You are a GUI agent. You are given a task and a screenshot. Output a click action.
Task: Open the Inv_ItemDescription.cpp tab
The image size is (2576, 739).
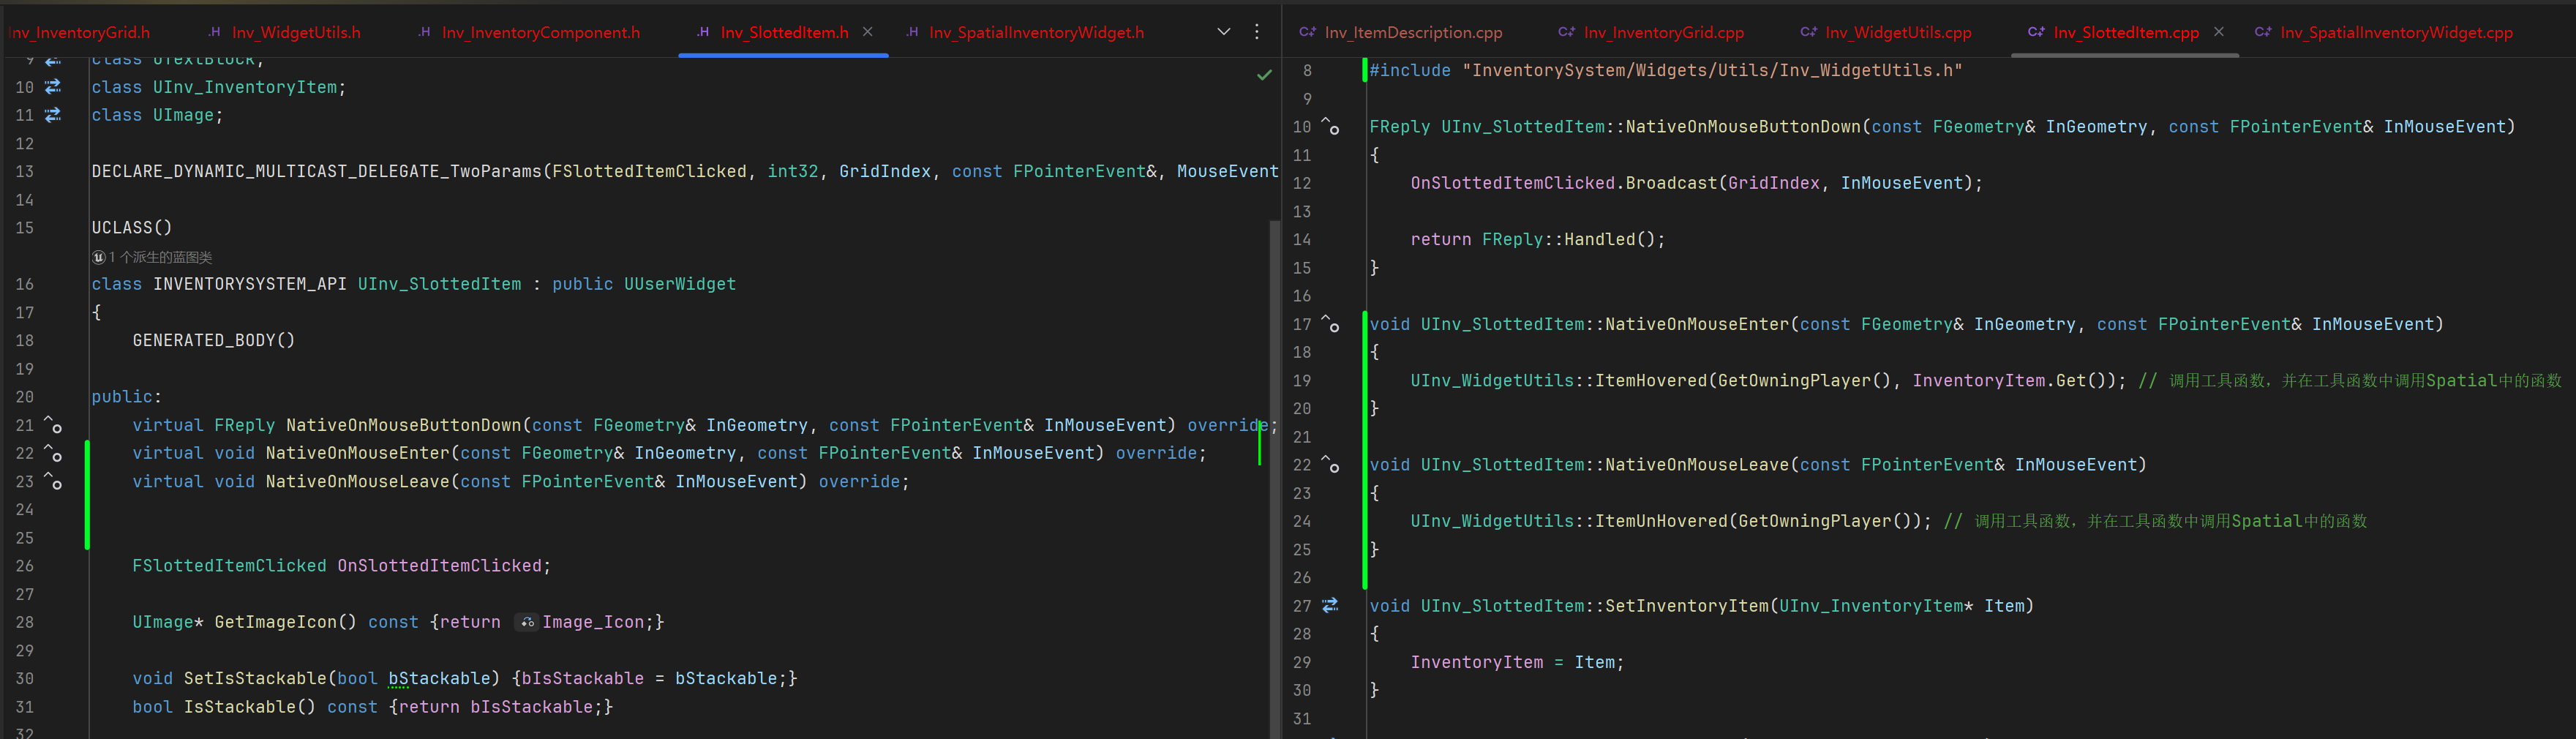click(x=1401, y=32)
